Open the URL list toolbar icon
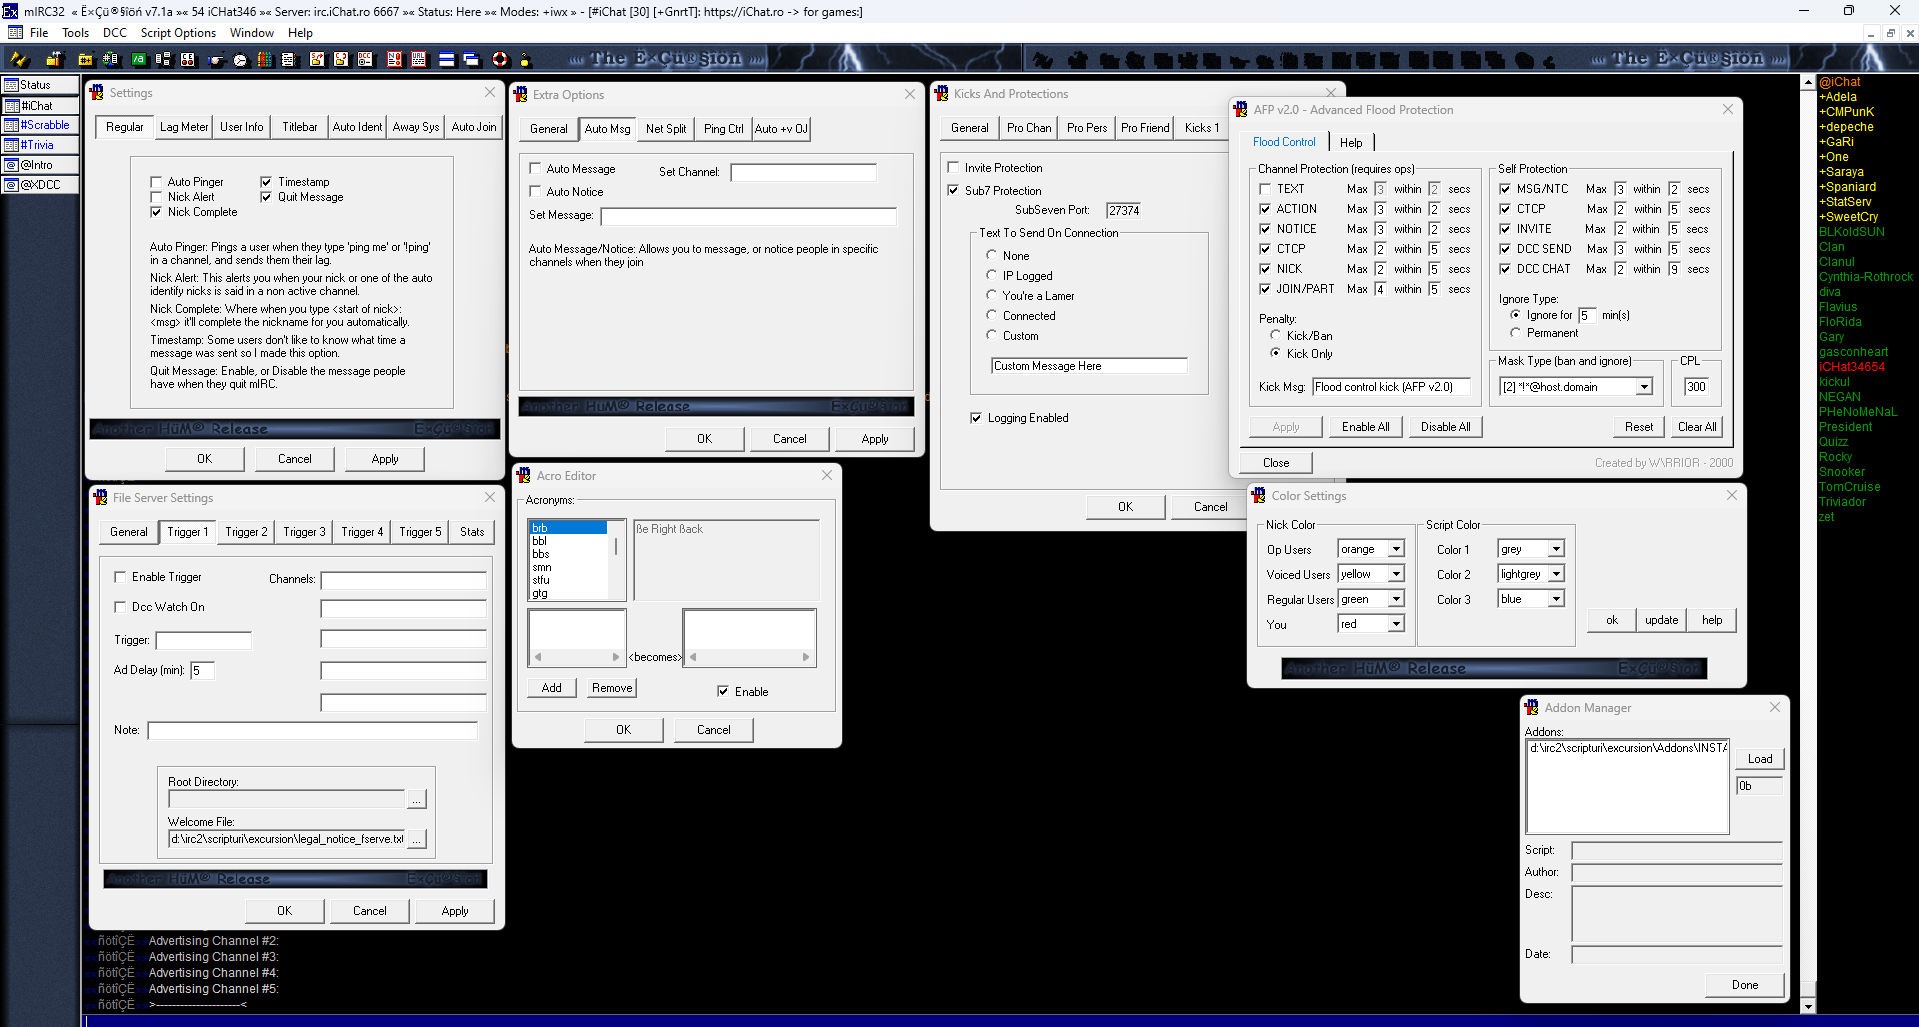This screenshot has width=1919, height=1027. (418, 59)
